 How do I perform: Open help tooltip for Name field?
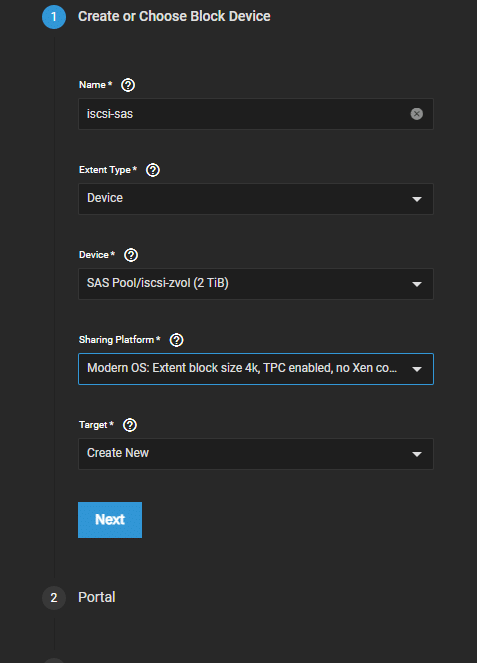tap(128, 85)
